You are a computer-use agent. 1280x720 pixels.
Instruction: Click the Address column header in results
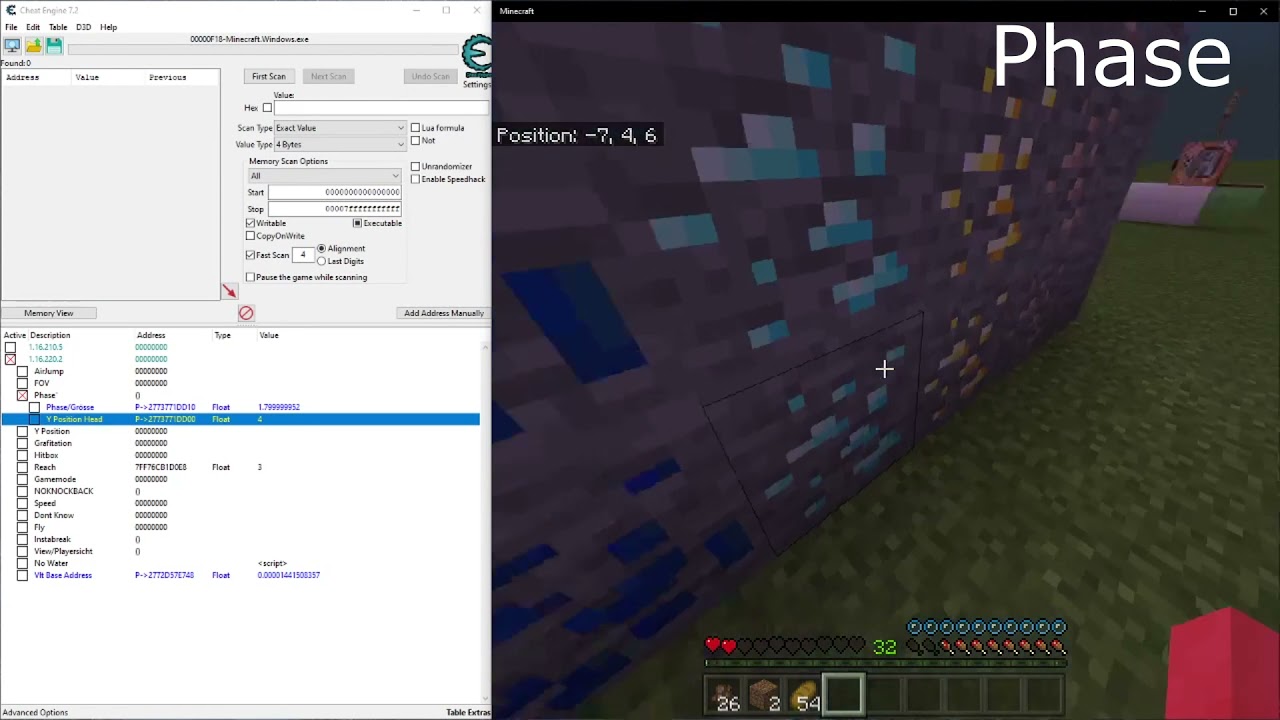[37, 77]
